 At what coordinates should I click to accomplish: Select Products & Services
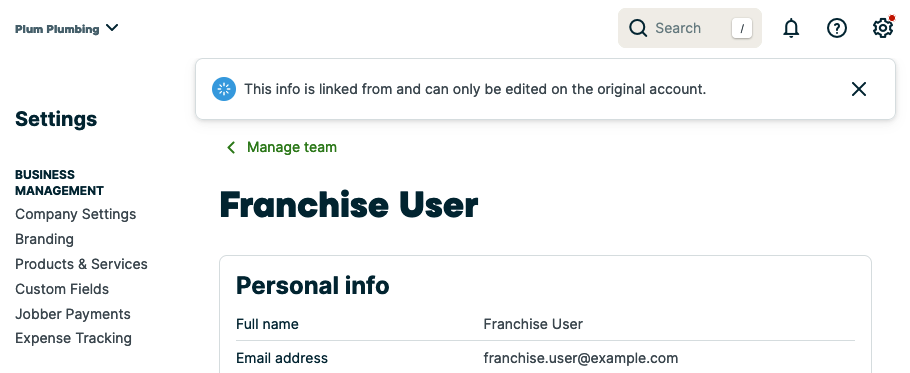(81, 264)
